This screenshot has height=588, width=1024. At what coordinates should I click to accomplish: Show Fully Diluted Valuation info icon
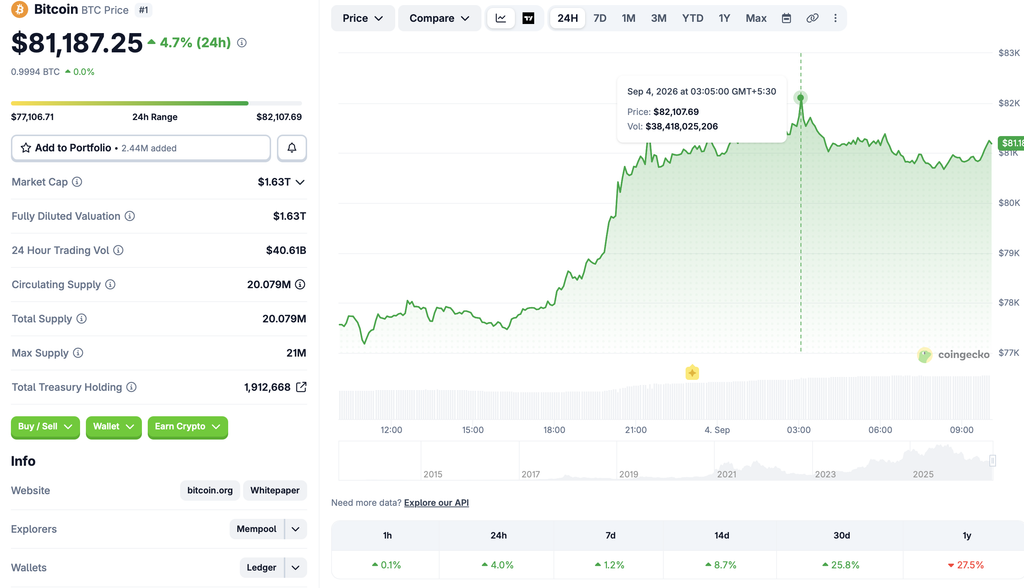[130, 216]
